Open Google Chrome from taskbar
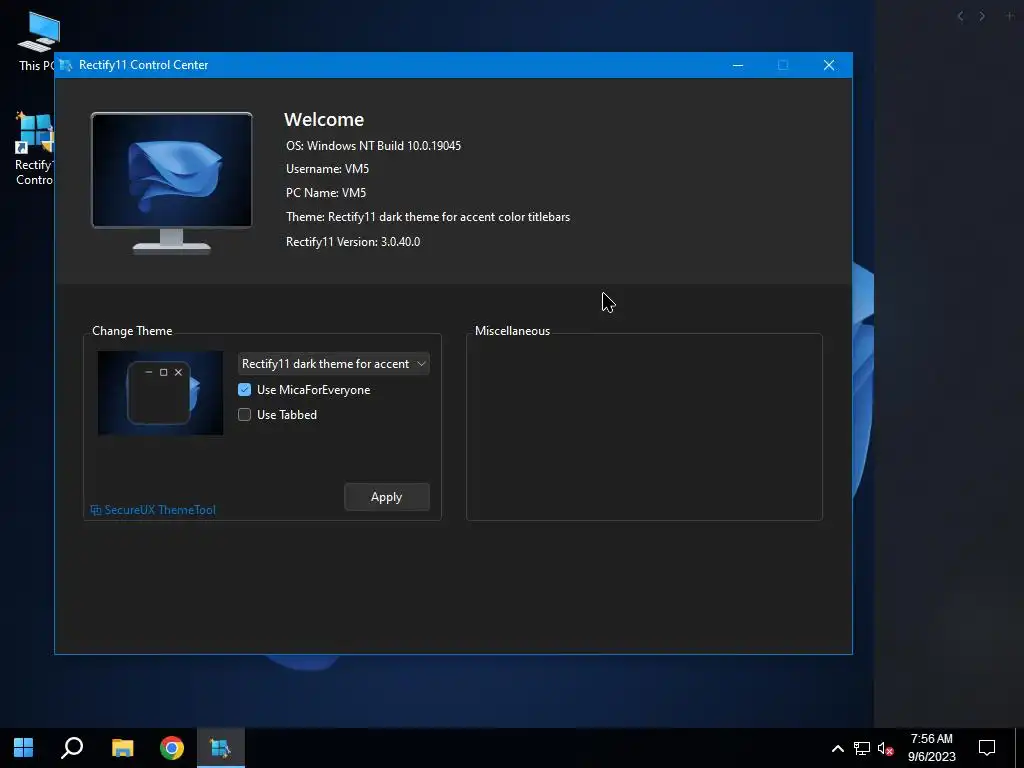 point(172,747)
